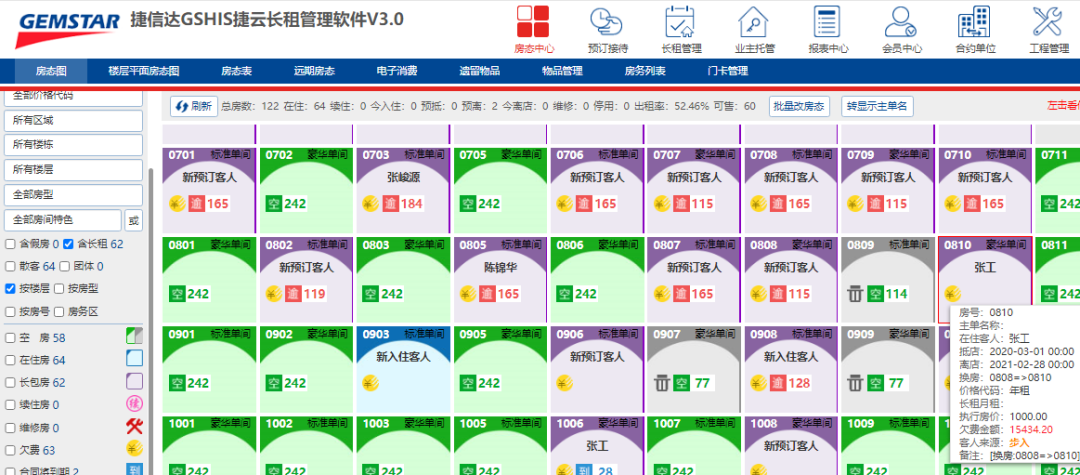The image size is (1080, 475).
Task: Go to 报表中心 report center
Action: (828, 28)
